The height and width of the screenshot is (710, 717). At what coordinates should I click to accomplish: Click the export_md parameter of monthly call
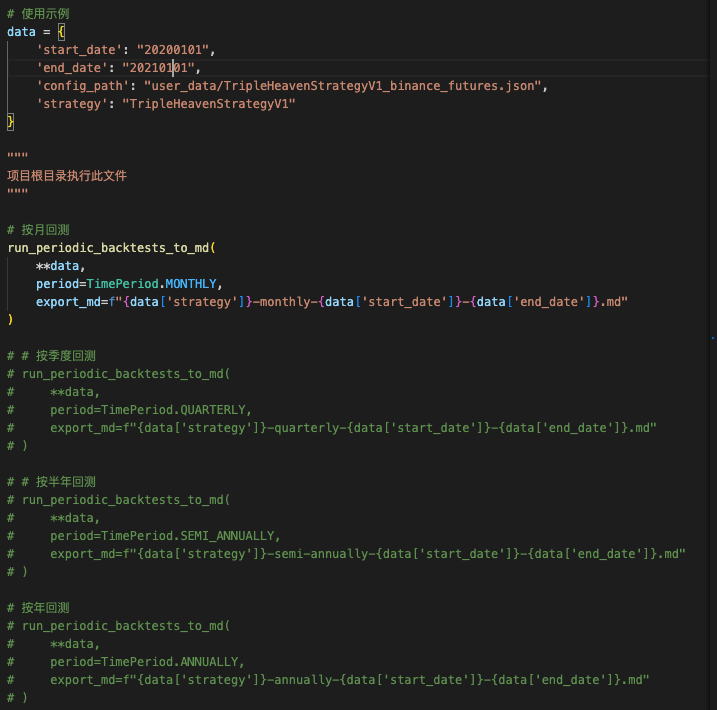pyautogui.click(x=68, y=302)
